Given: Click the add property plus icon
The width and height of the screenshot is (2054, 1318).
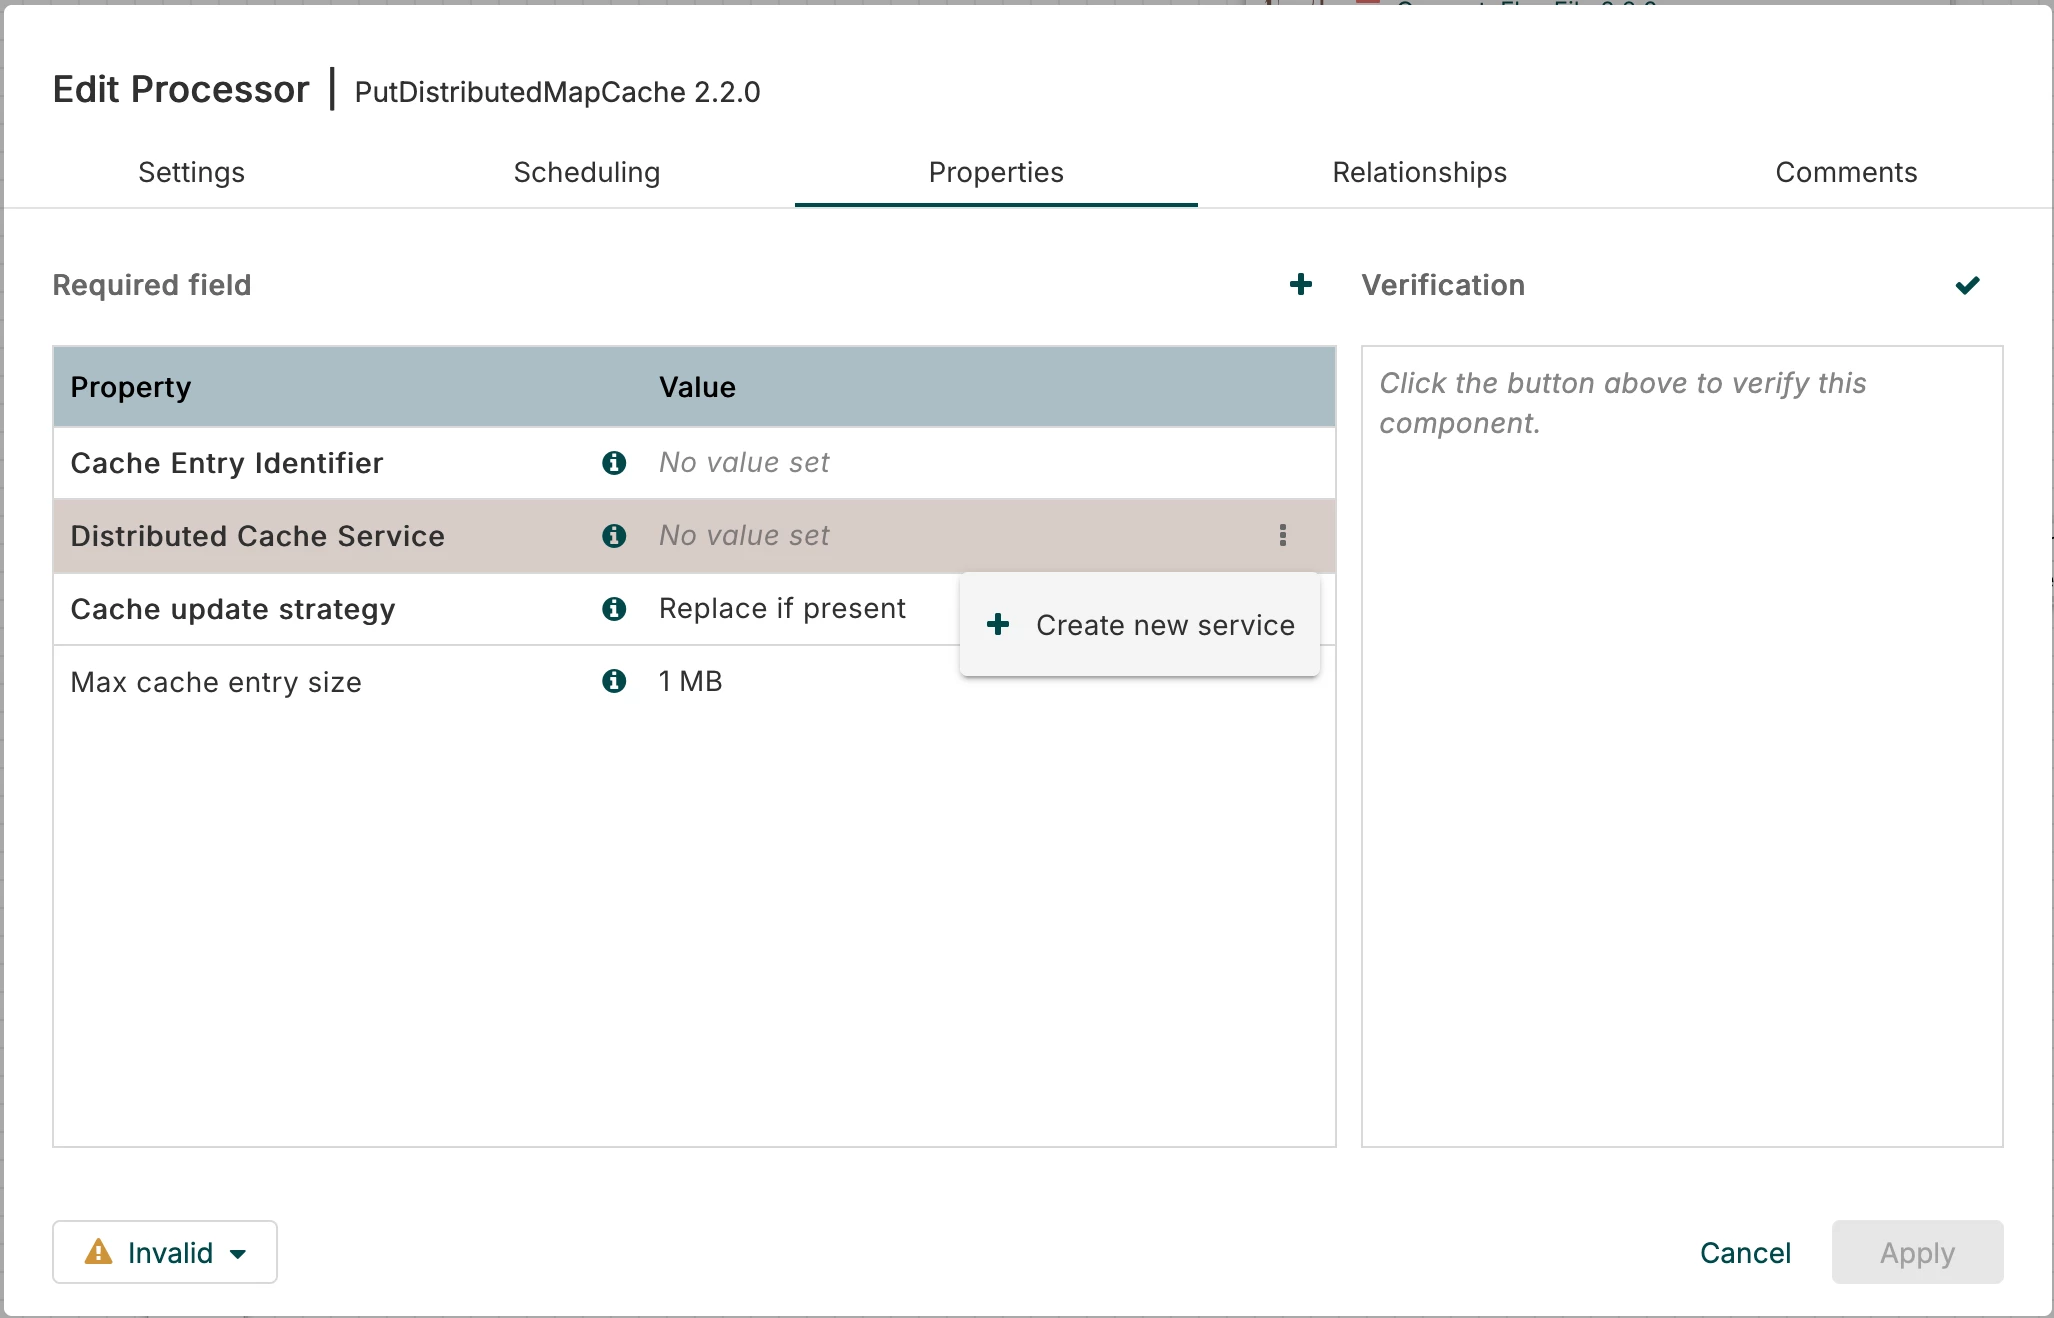Looking at the screenshot, I should point(1300,285).
